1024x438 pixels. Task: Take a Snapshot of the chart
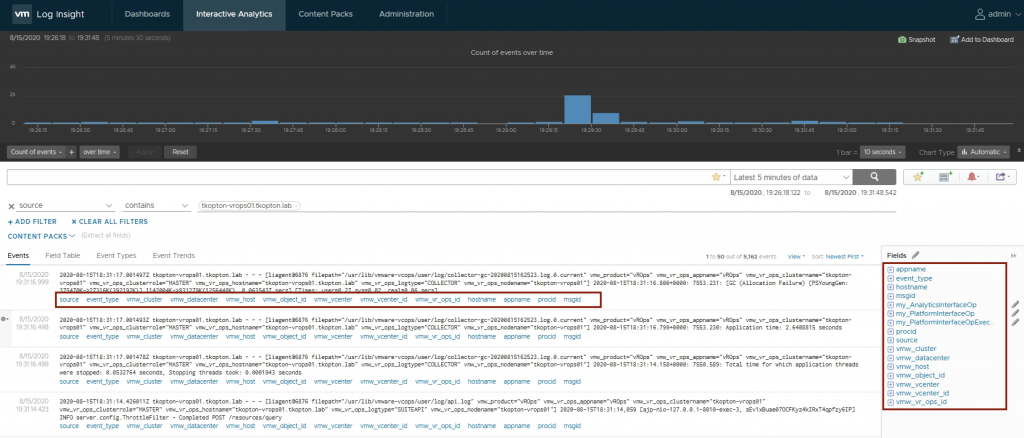click(x=916, y=40)
